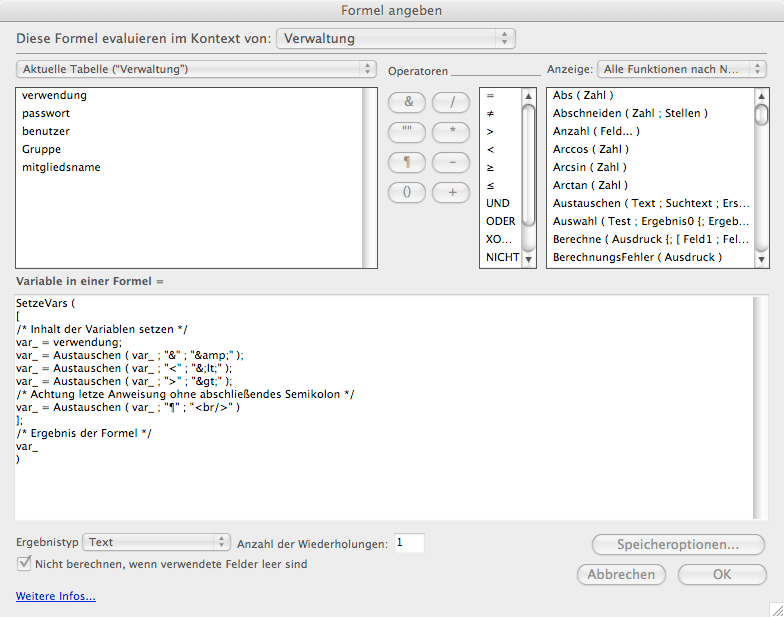Expand the Anzeige functions filter dropdown
The height and width of the screenshot is (617, 784).
click(x=682, y=69)
